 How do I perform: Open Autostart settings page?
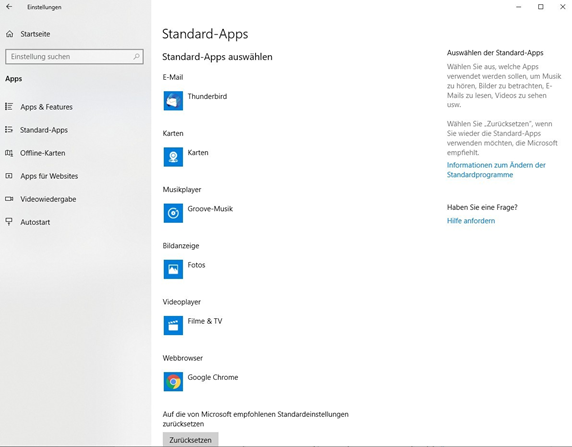pos(35,222)
